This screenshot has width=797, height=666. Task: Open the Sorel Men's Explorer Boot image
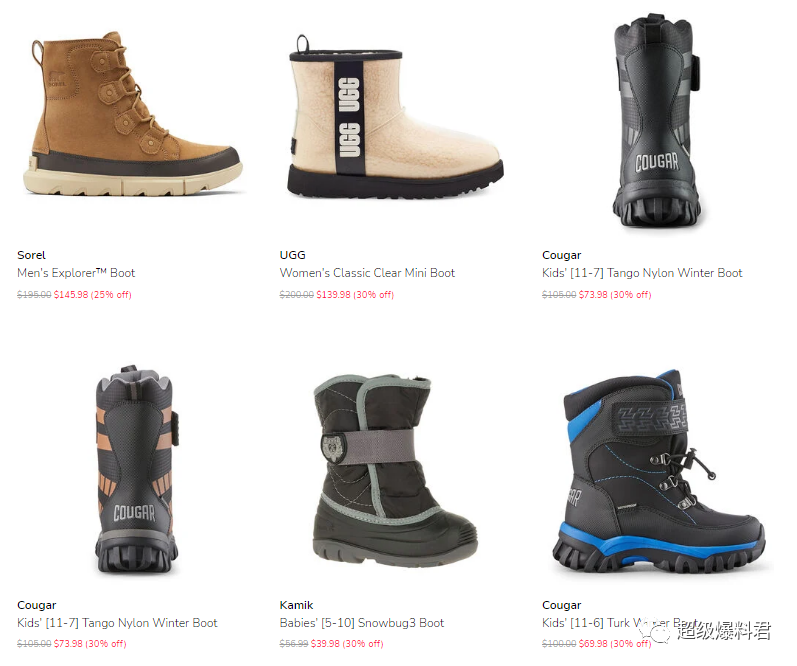click(132, 114)
